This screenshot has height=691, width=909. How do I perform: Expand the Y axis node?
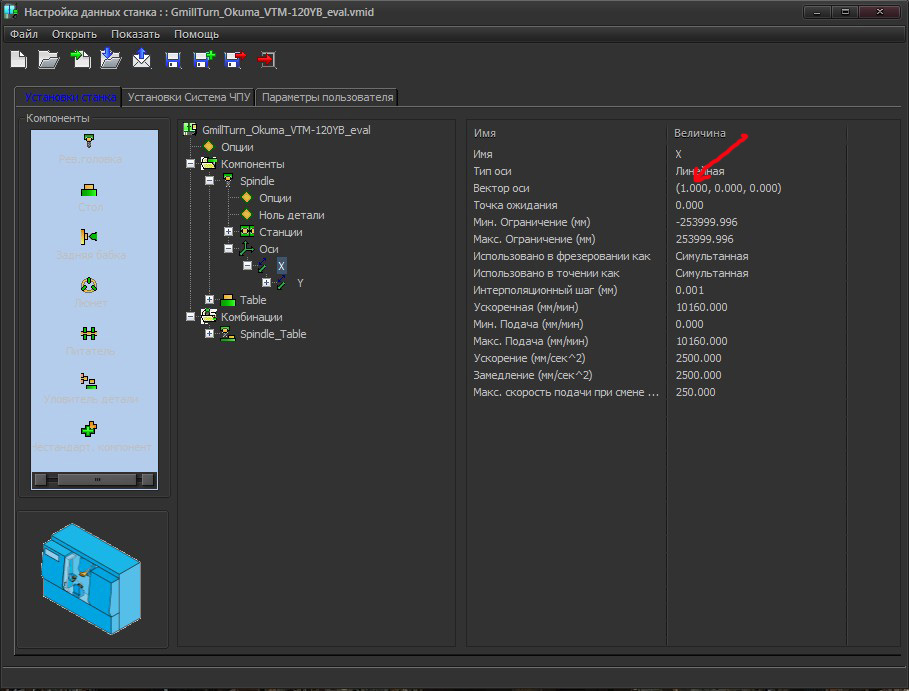266,283
